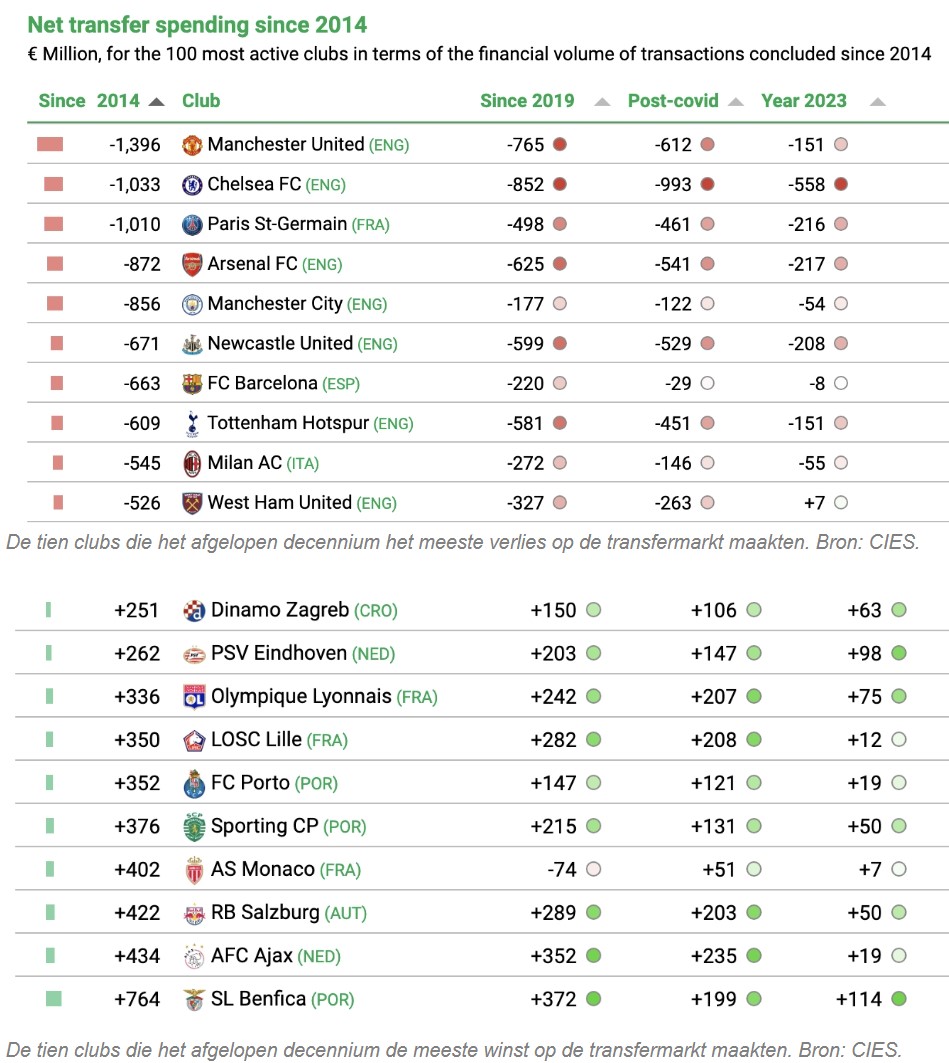Click Manchester United's red spending bar
Viewport: 949px width, 1063px height.
pos(49,144)
